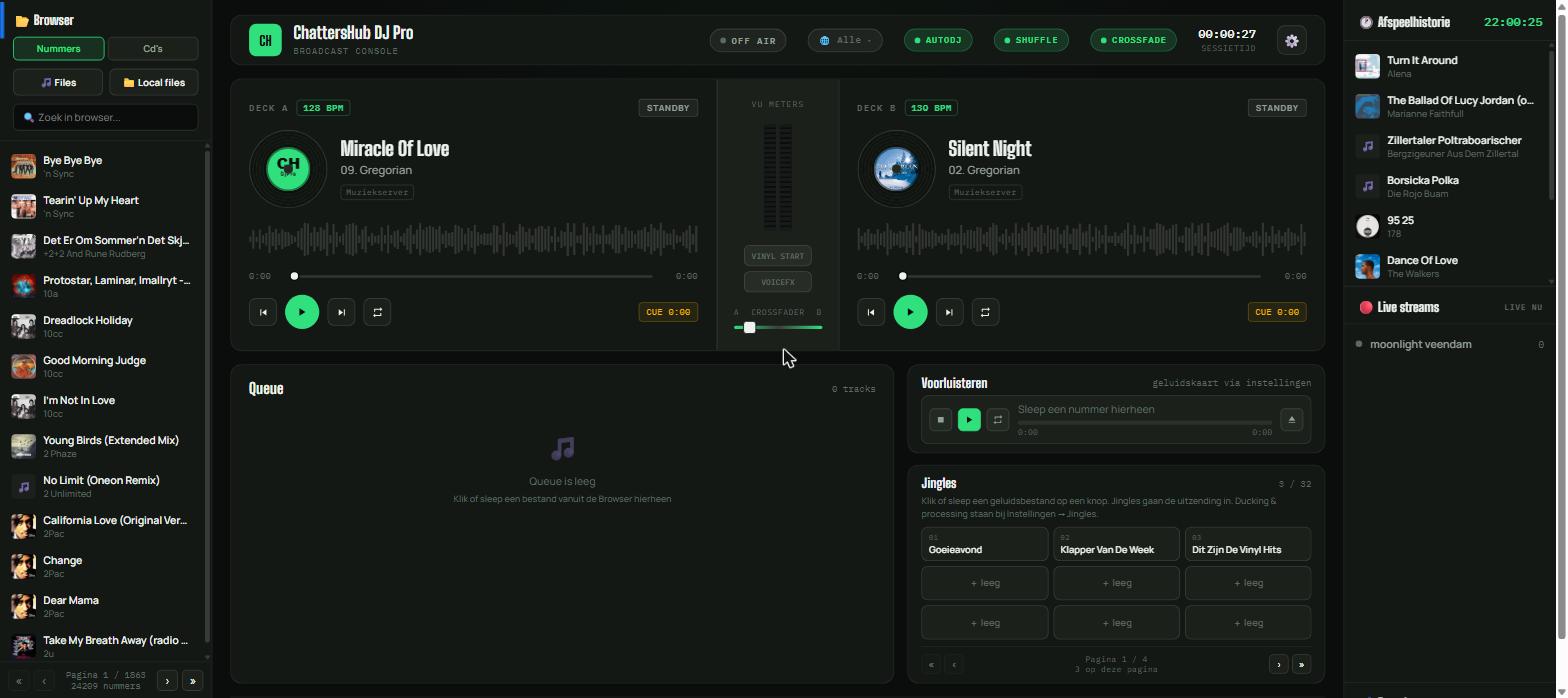The width and height of the screenshot is (1568, 698).
Task: Select live stream moonlight veendam
Action: pos(1450,344)
